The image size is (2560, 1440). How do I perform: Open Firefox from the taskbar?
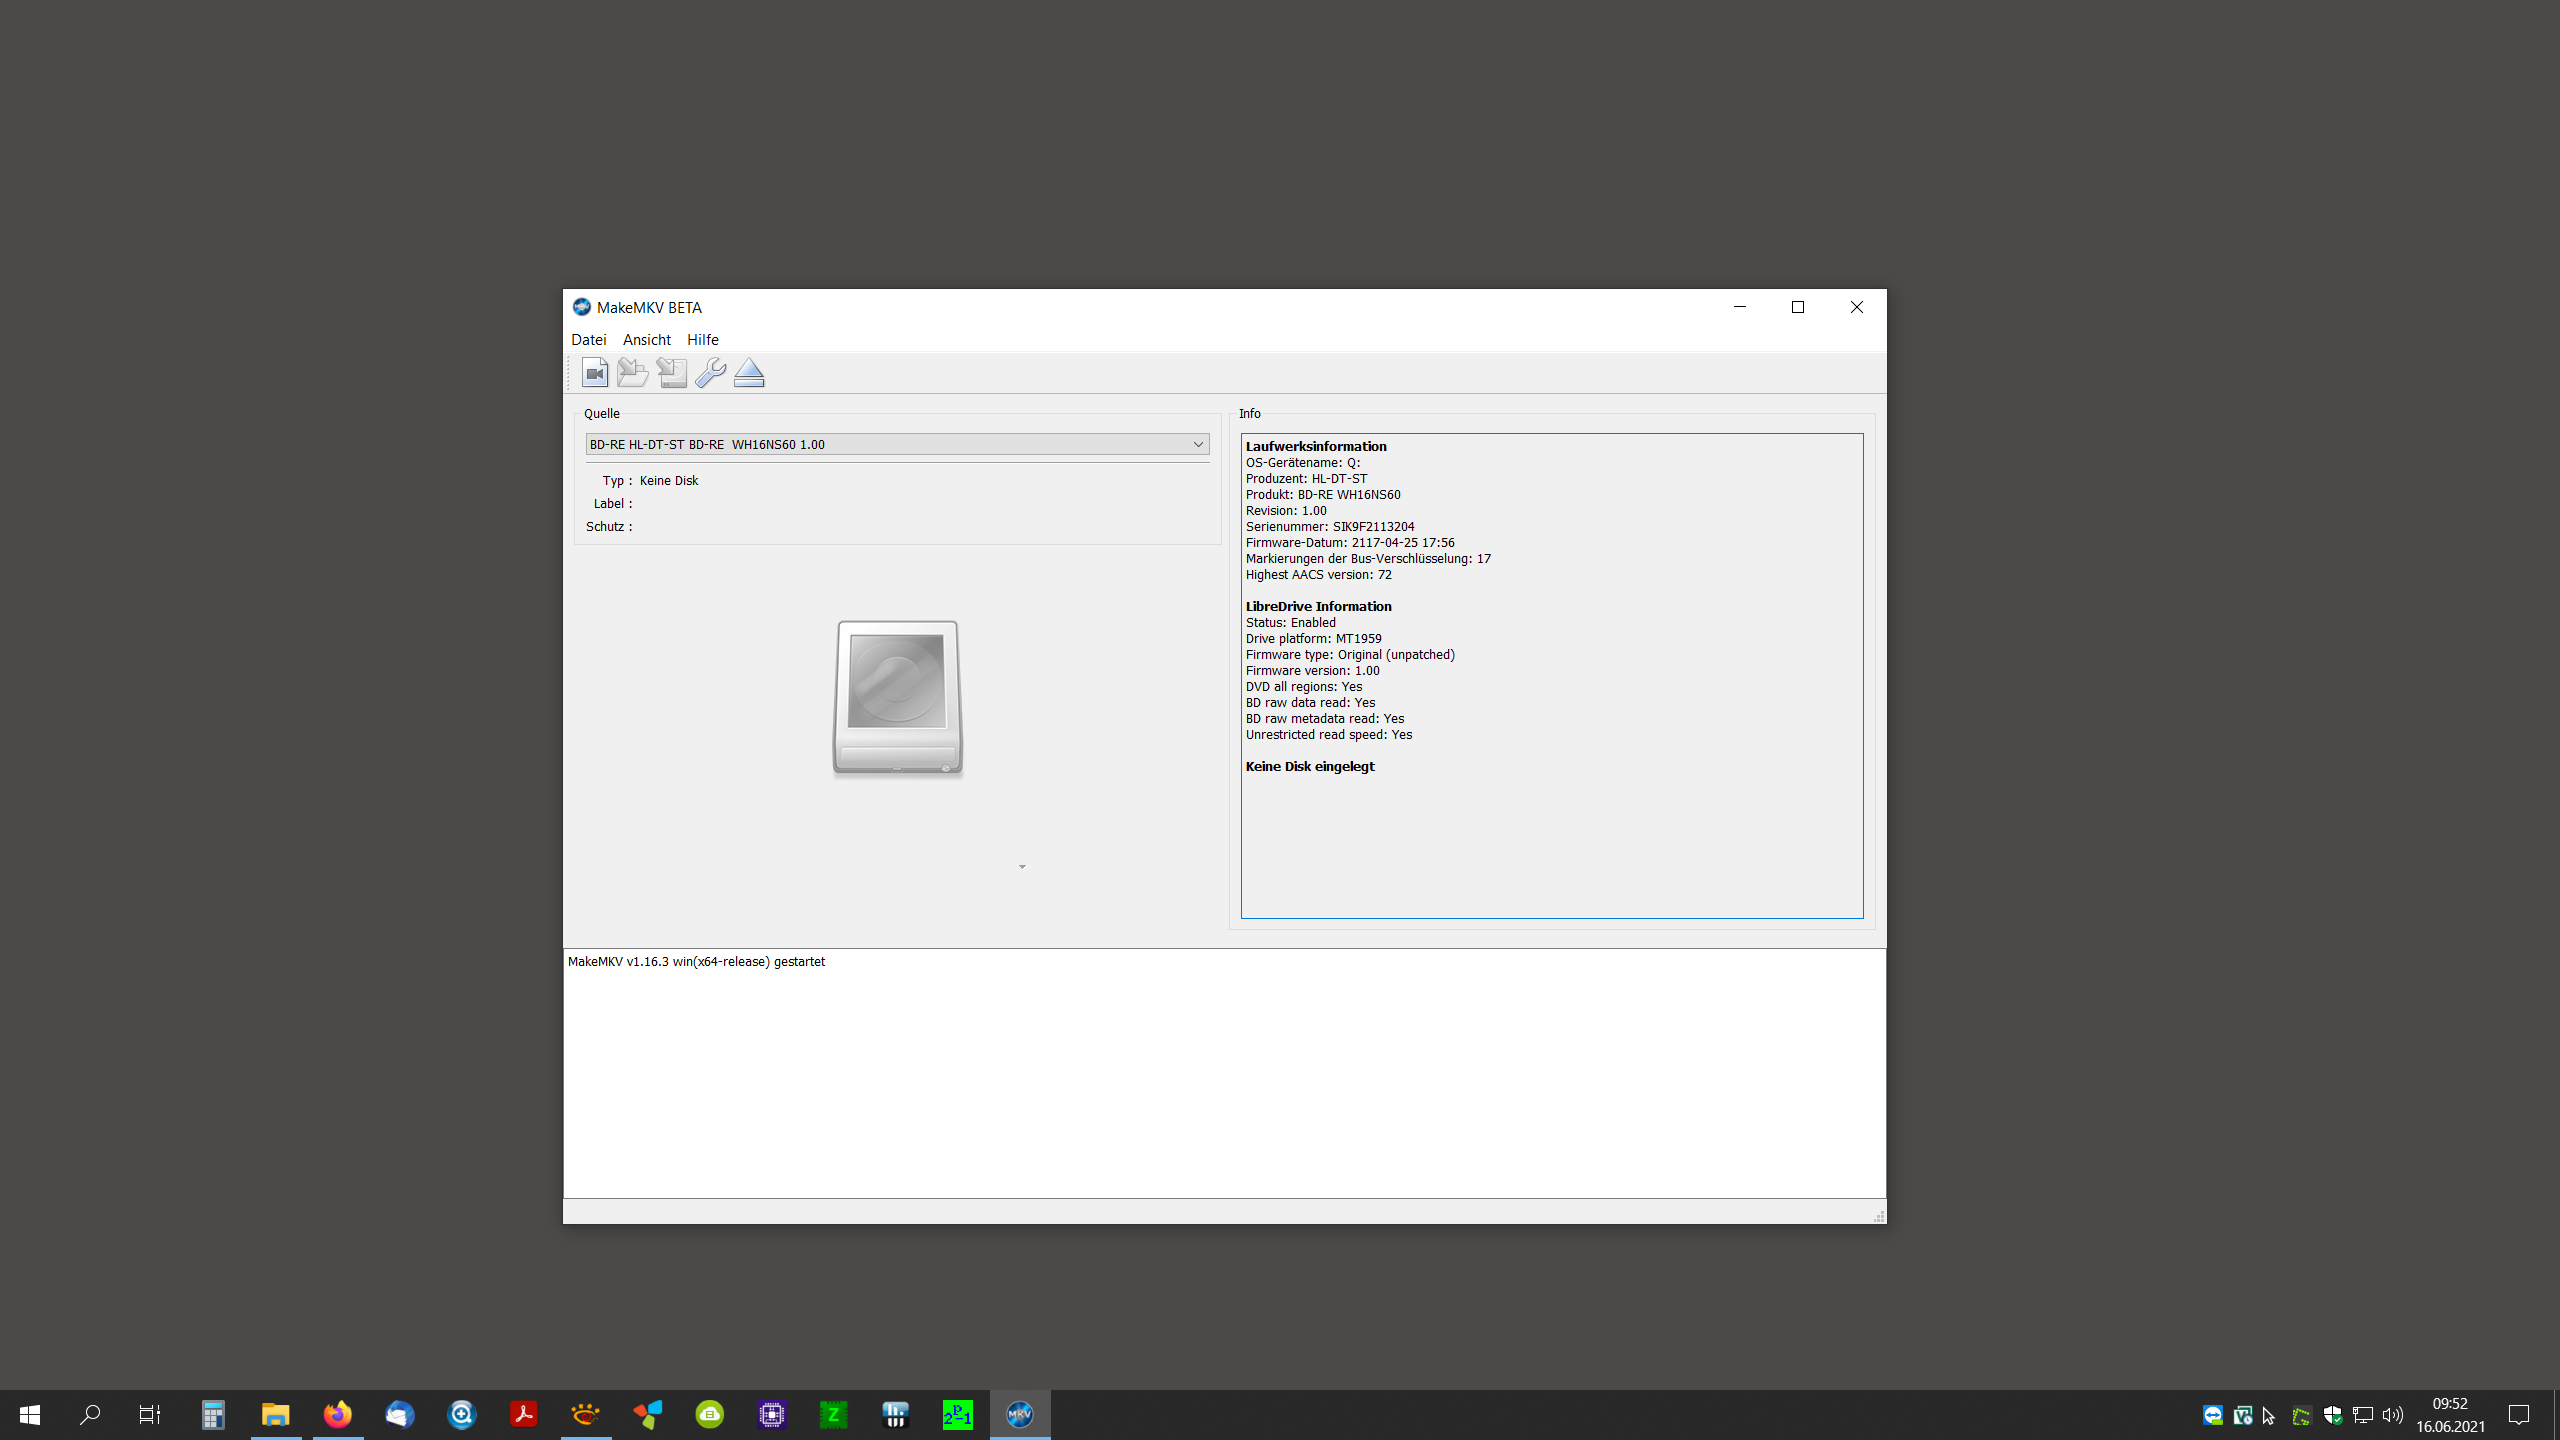(x=338, y=1414)
